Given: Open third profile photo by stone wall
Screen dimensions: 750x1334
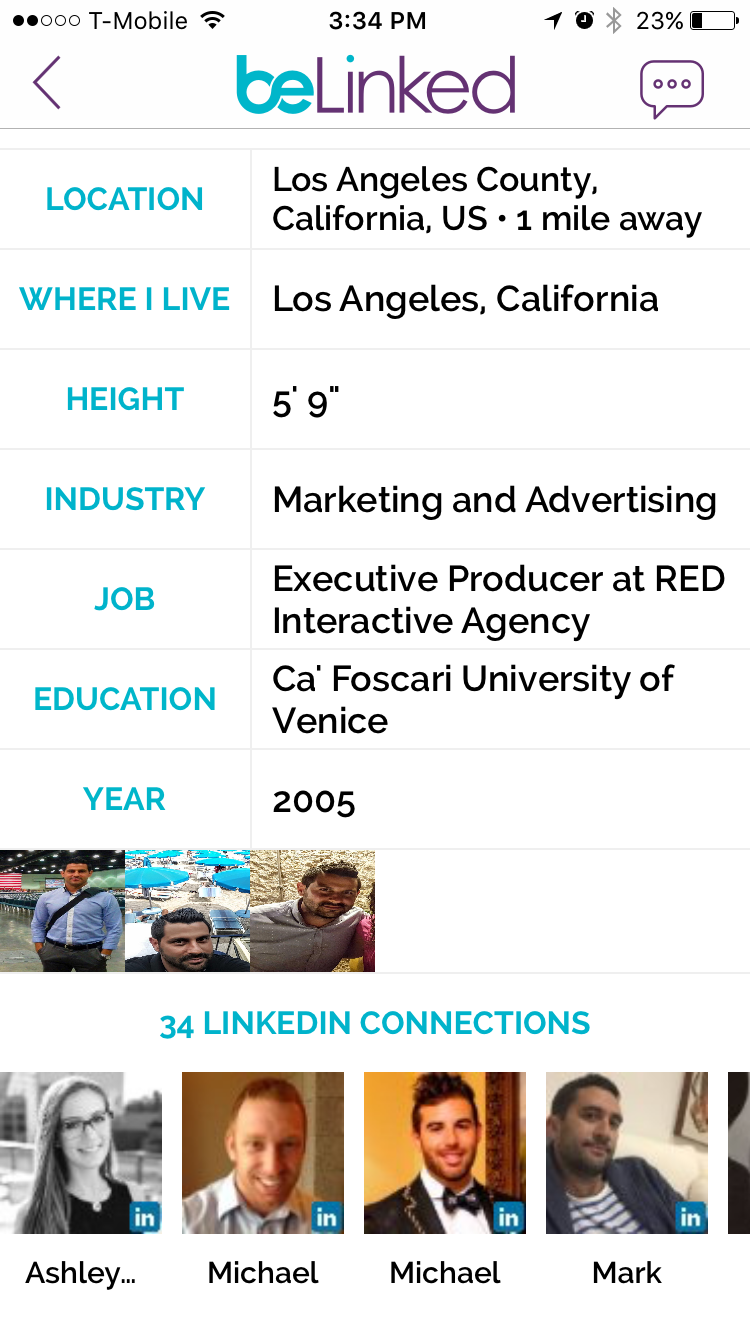Looking at the screenshot, I should click(x=312, y=911).
